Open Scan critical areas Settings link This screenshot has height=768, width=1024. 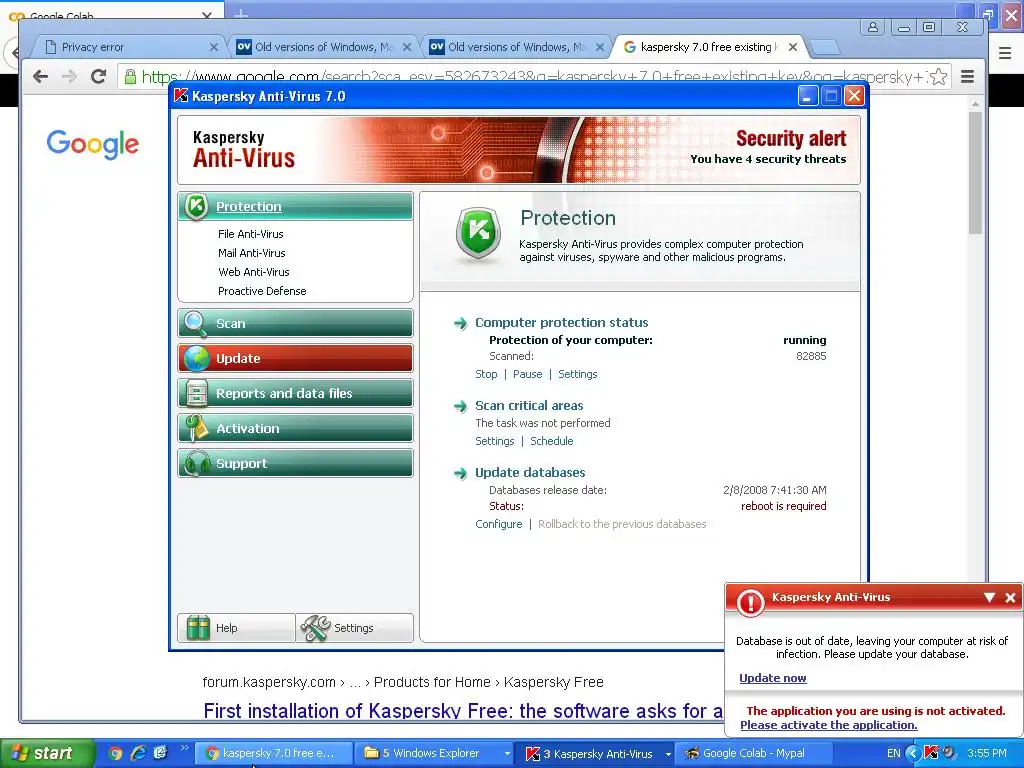coord(494,441)
